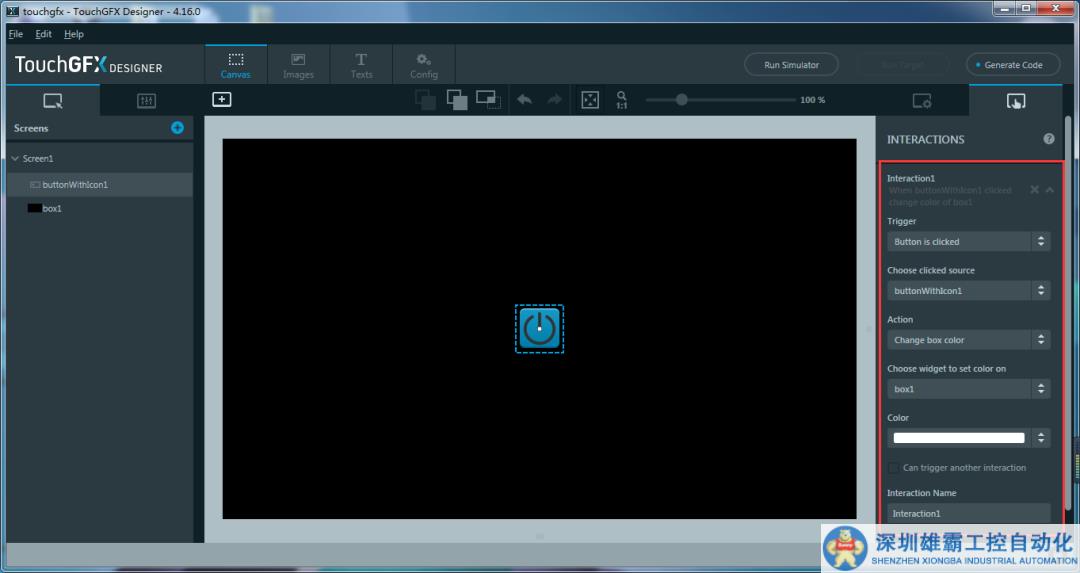This screenshot has height=573, width=1080.
Task: Open the add widget panel icon
Action: tap(222, 99)
